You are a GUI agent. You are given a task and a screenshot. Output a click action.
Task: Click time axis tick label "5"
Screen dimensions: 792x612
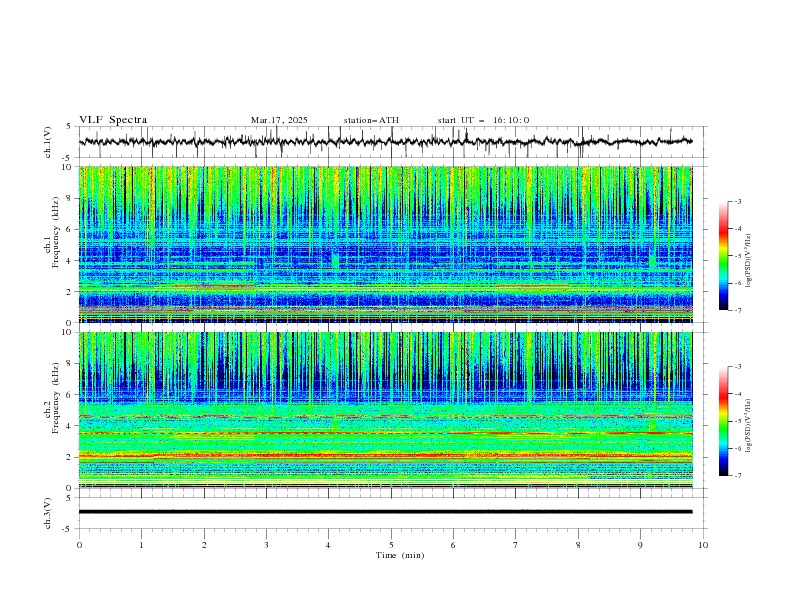tap(391, 545)
